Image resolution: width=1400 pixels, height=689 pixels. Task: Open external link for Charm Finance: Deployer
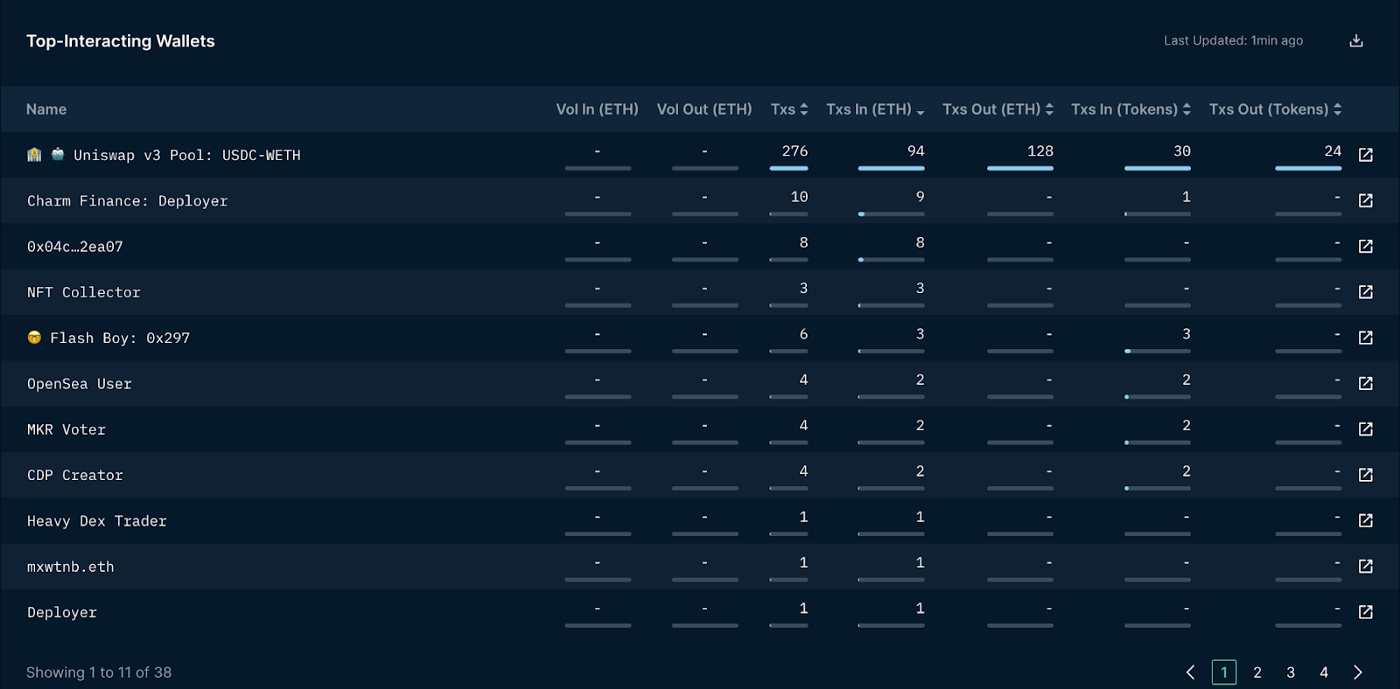[x=1365, y=201]
